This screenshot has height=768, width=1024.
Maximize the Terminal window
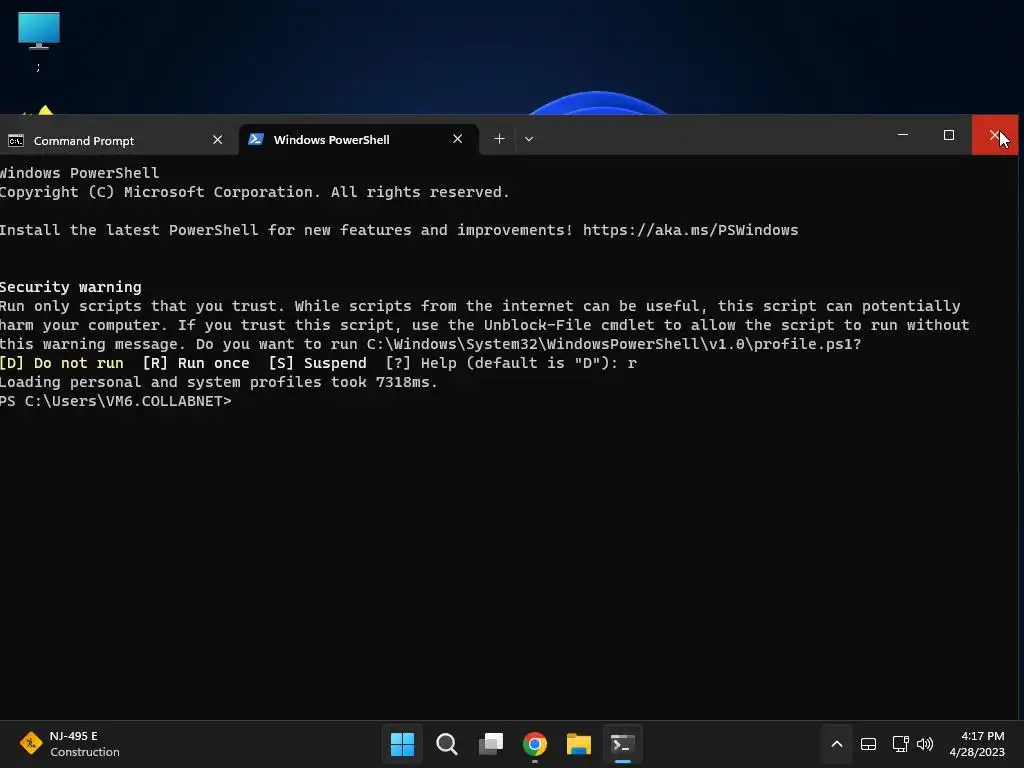949,135
